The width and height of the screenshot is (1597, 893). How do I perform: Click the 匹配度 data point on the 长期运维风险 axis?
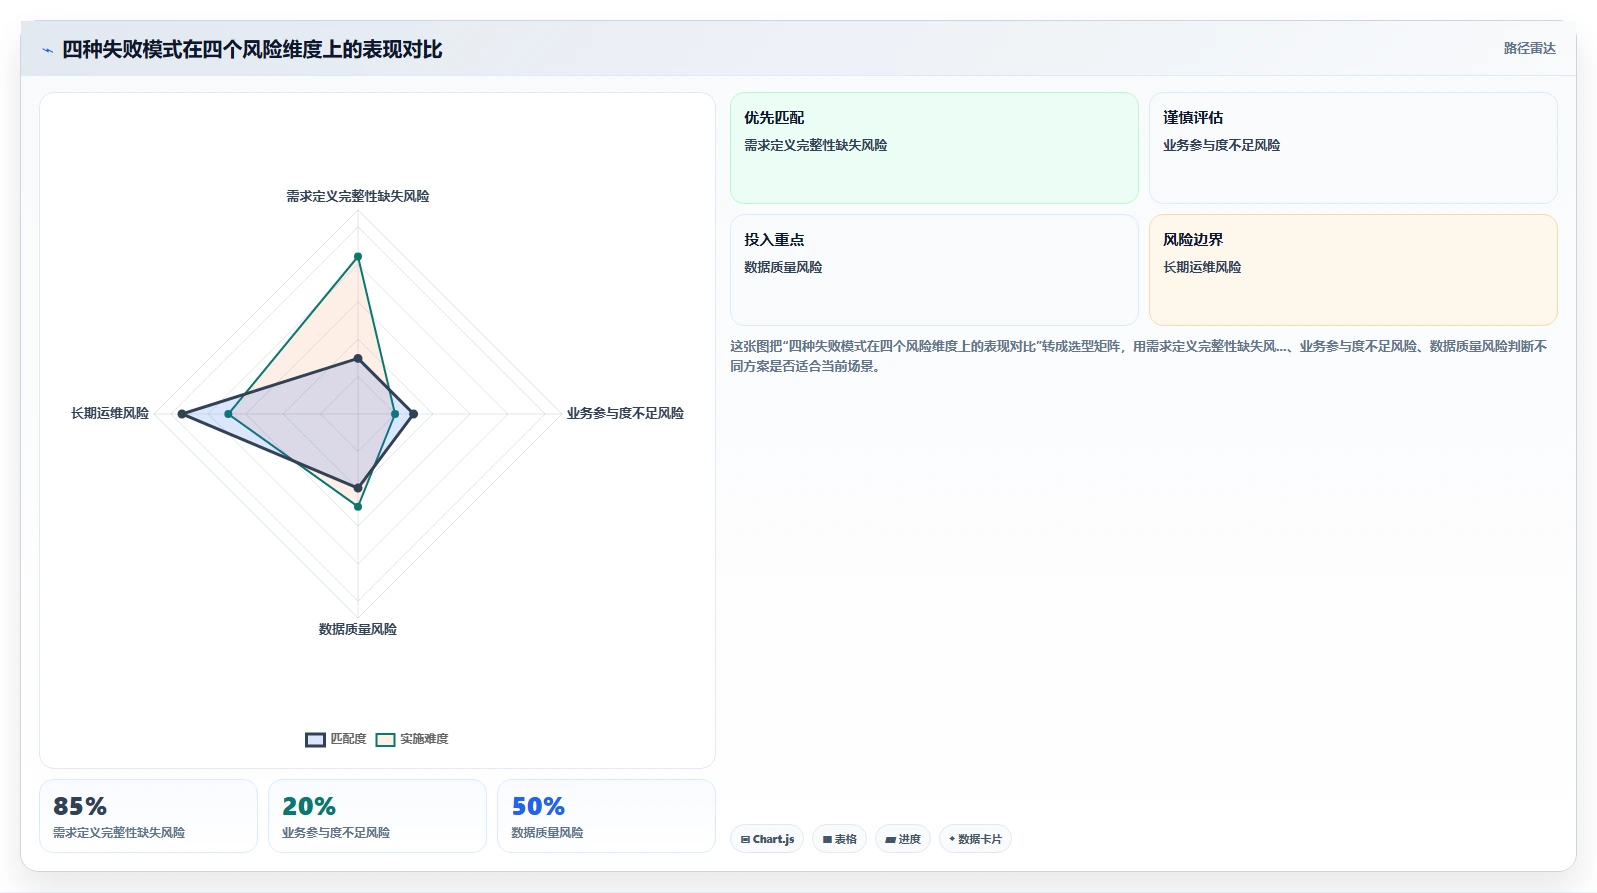coord(182,414)
